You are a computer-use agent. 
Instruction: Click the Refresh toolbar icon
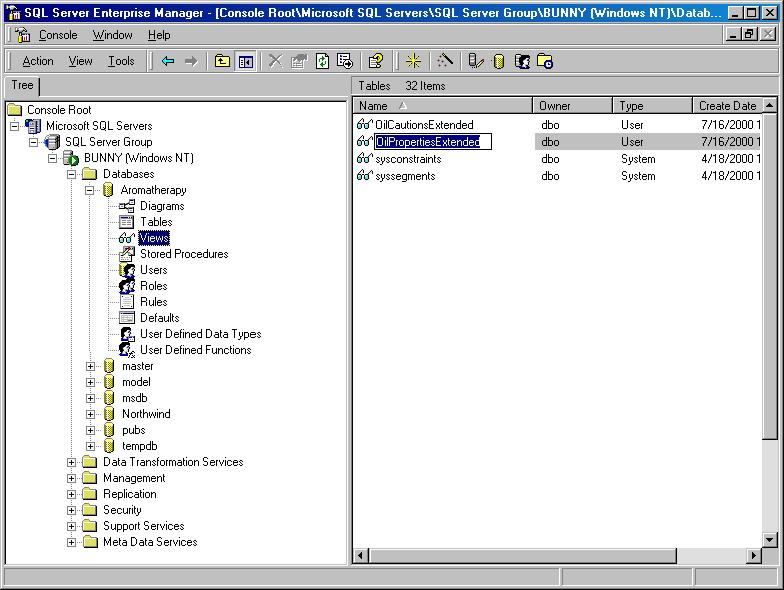pyautogui.click(x=322, y=62)
